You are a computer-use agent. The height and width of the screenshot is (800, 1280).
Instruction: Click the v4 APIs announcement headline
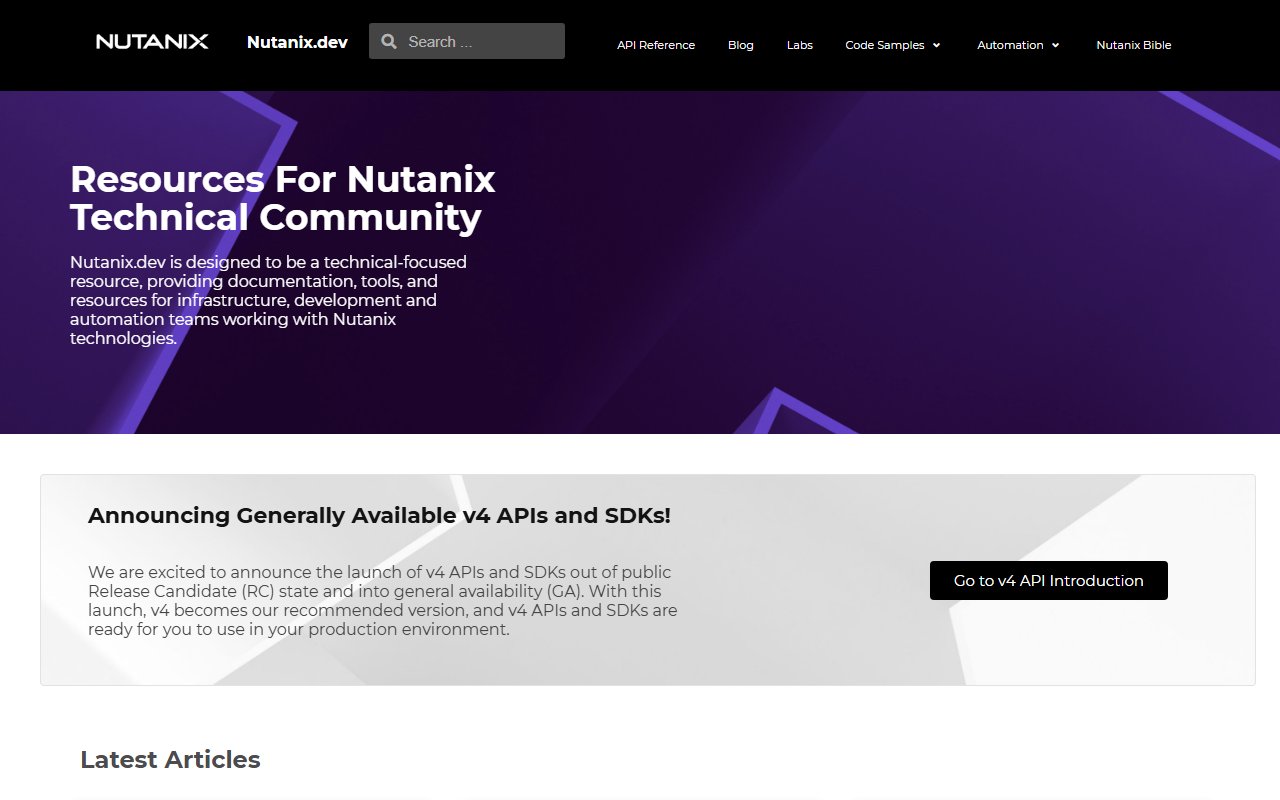[x=379, y=515]
